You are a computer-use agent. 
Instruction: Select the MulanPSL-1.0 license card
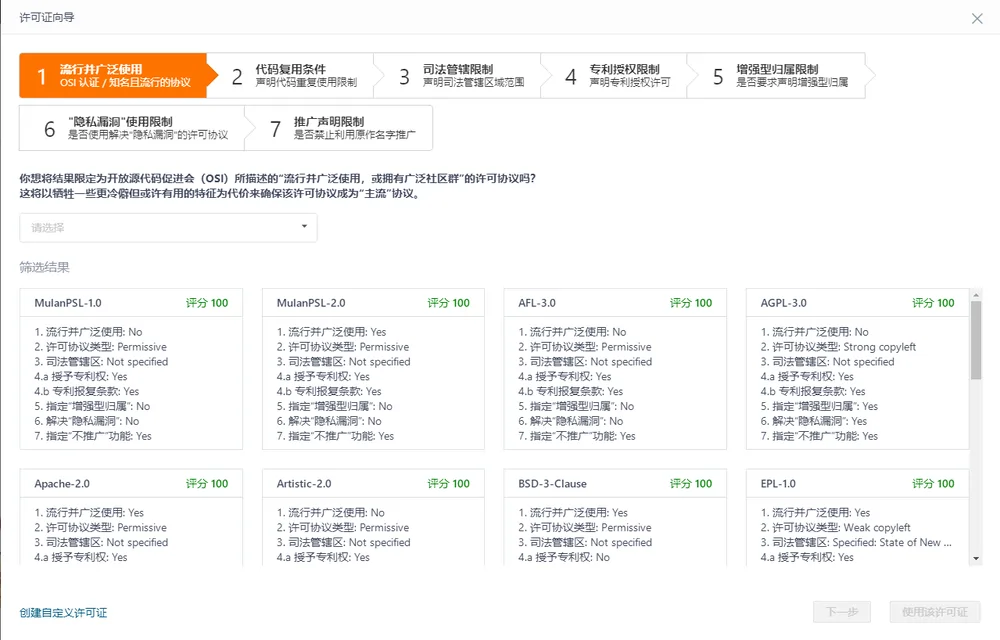pyautogui.click(x=131, y=369)
